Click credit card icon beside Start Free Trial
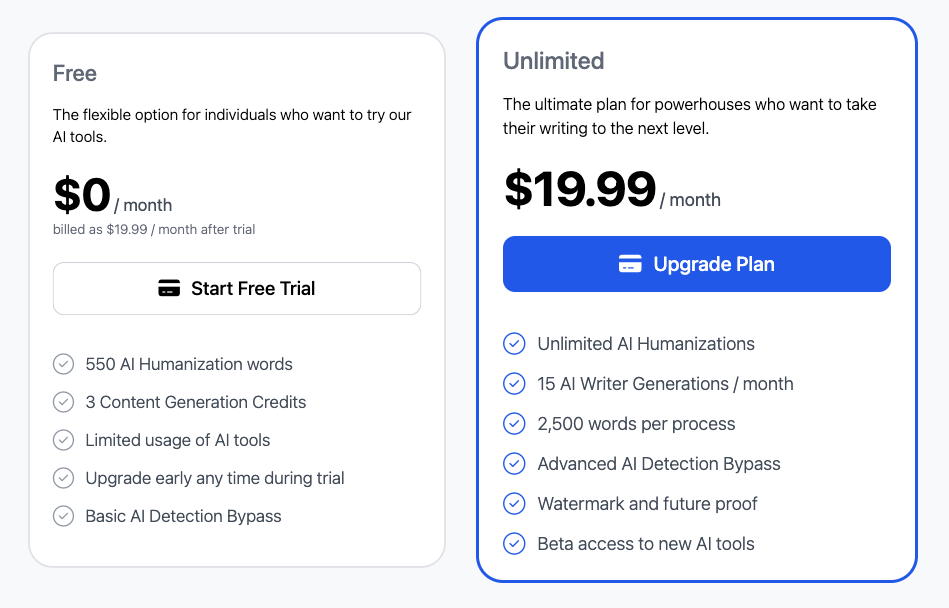 click(169, 289)
